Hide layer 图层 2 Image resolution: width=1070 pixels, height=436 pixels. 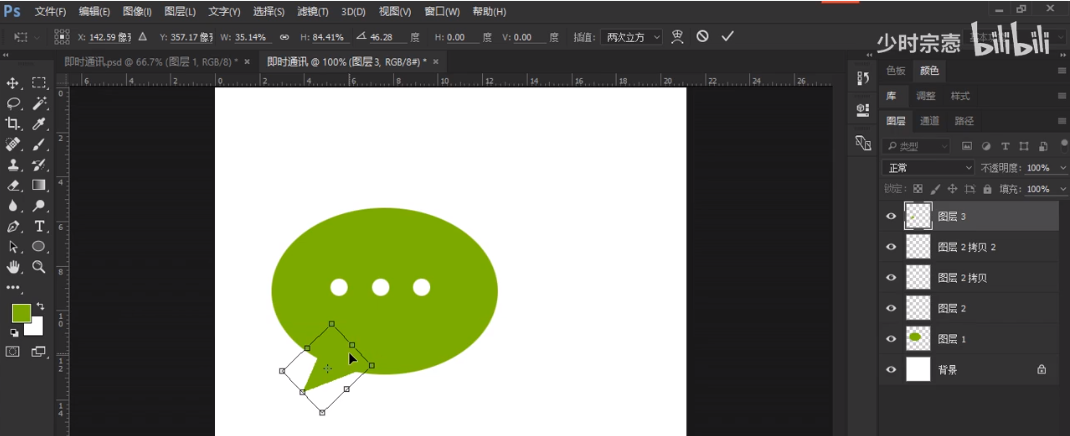click(x=891, y=308)
